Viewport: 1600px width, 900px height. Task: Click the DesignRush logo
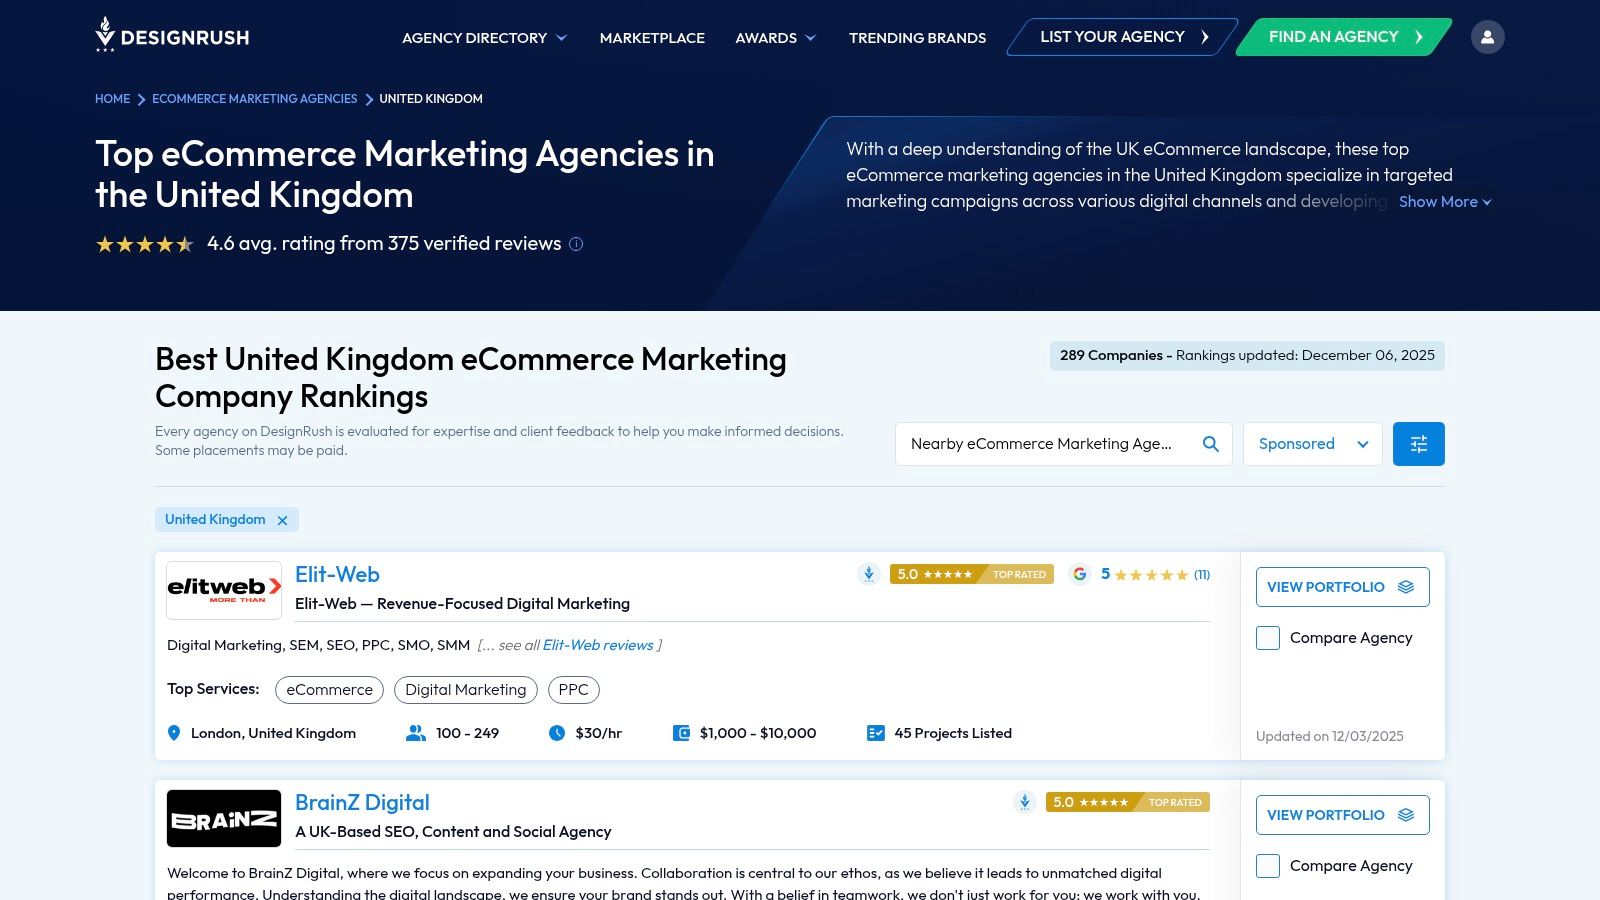point(172,36)
